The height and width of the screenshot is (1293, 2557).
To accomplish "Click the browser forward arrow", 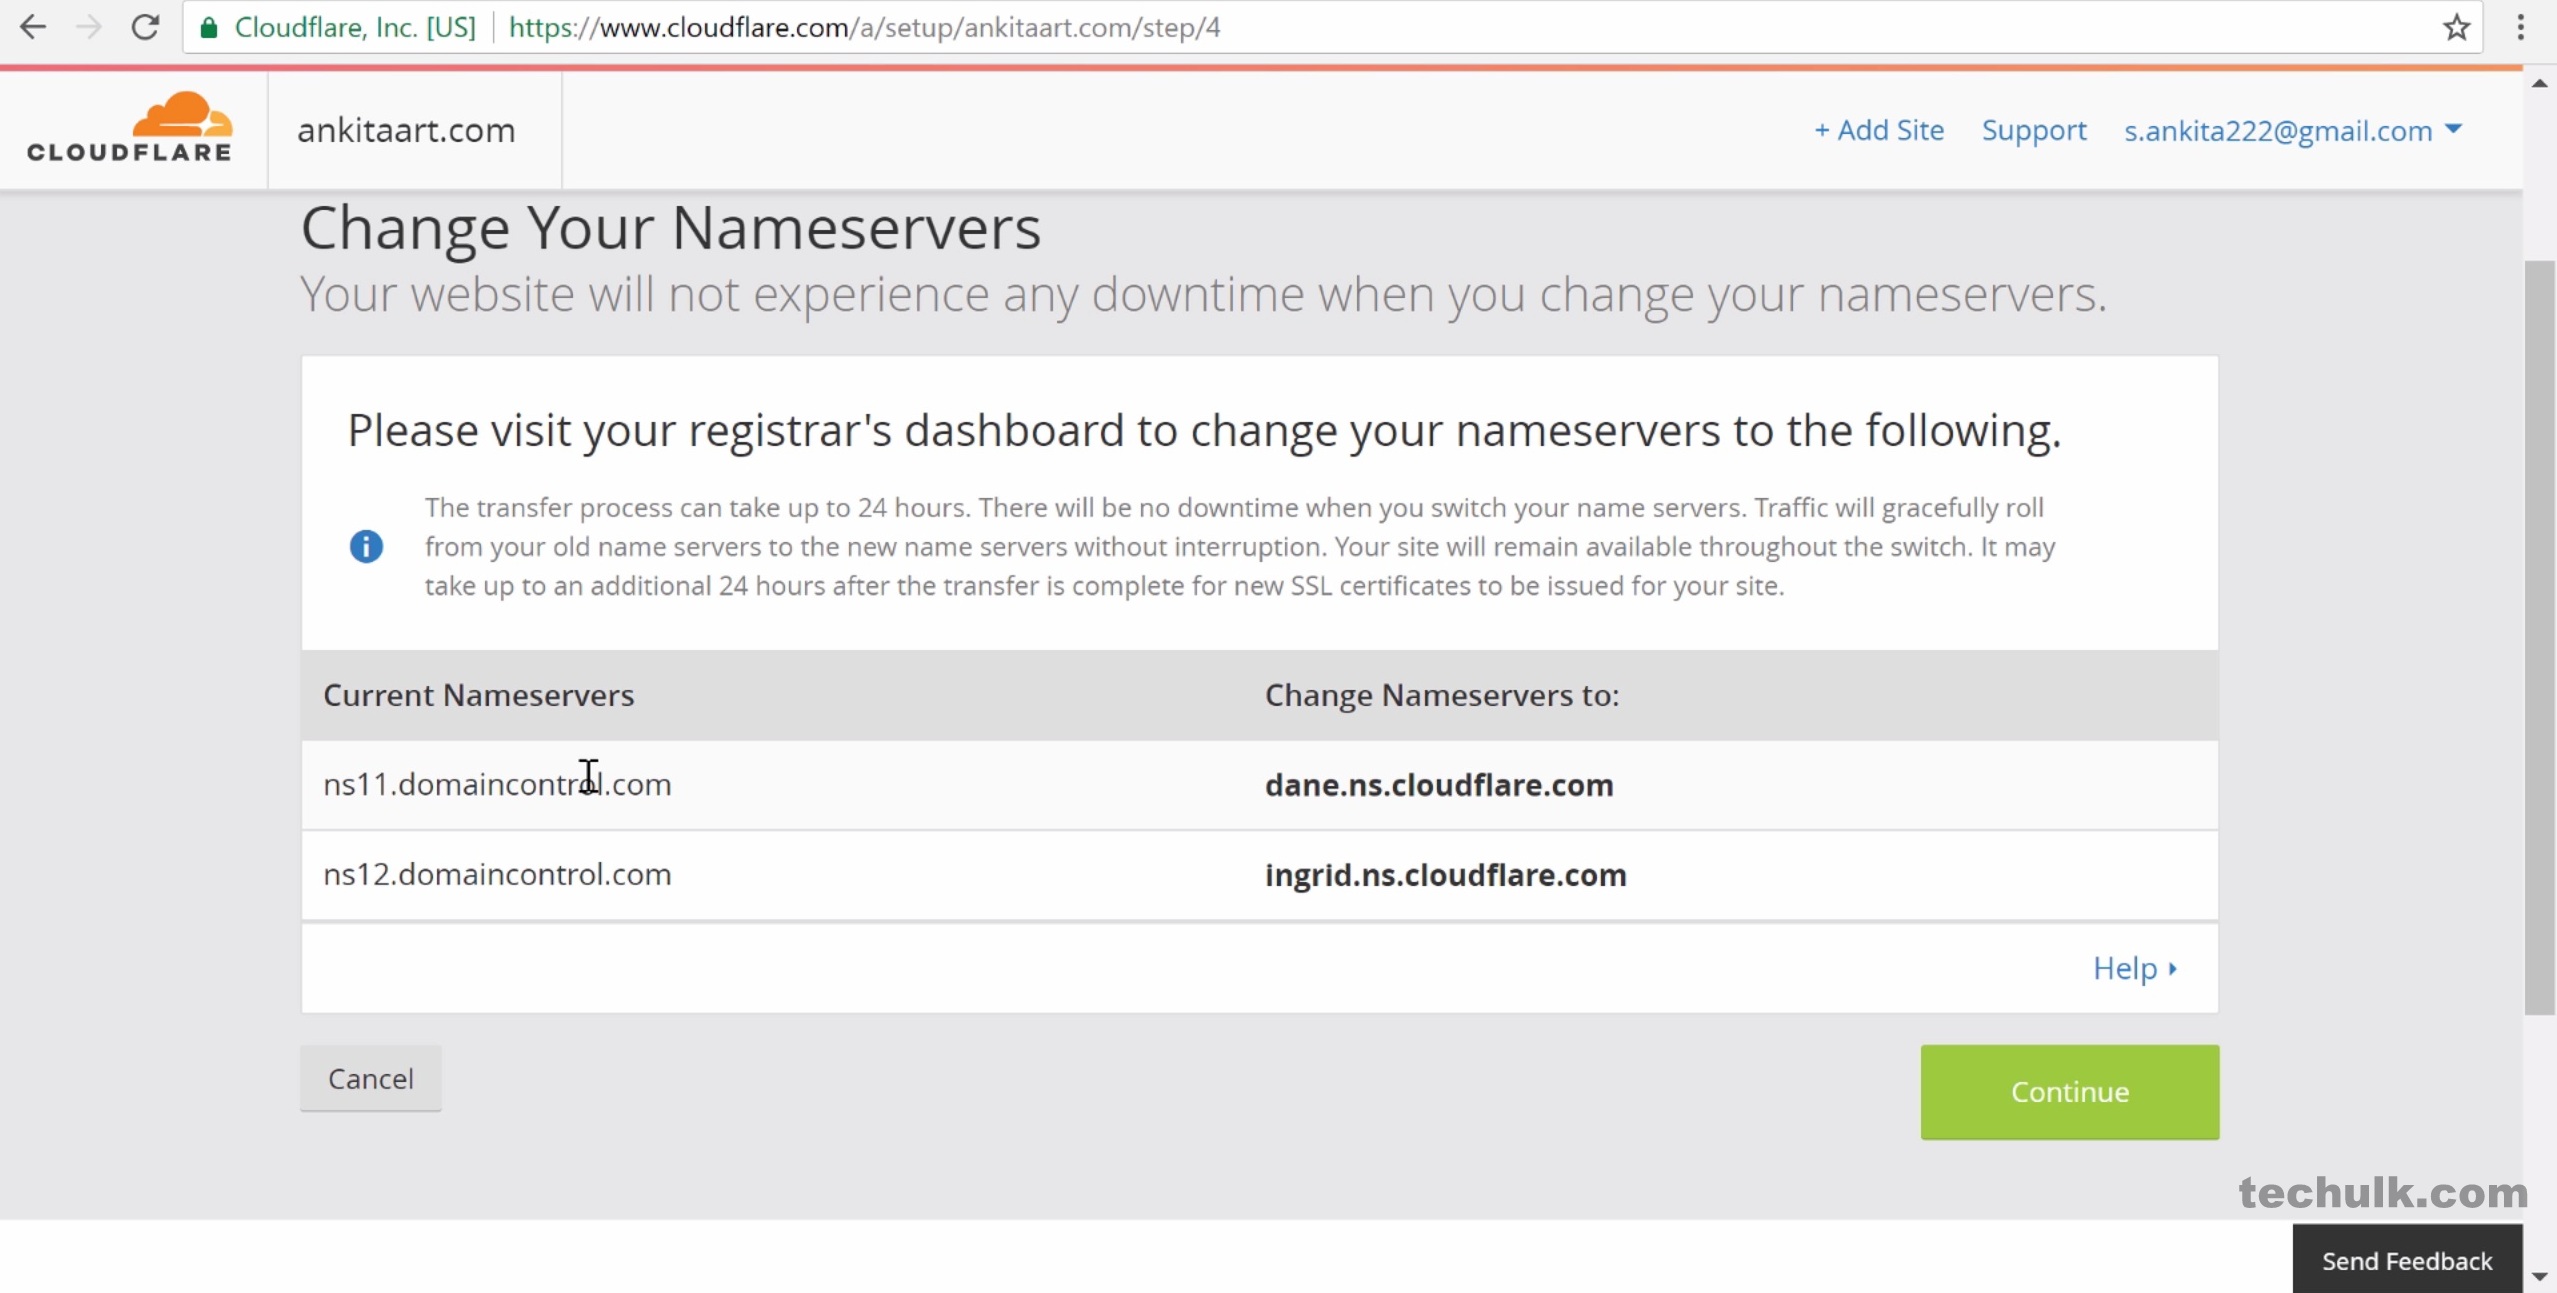I will click(89, 27).
